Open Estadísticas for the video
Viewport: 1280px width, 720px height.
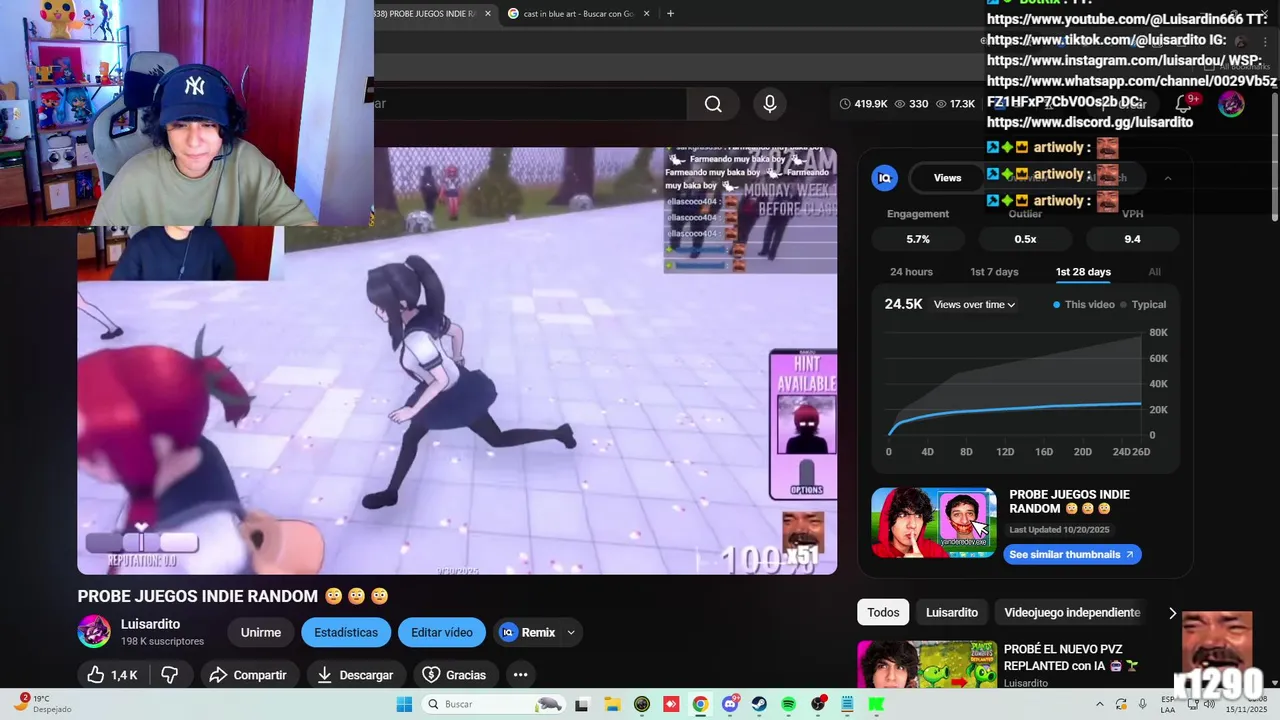pyautogui.click(x=346, y=632)
